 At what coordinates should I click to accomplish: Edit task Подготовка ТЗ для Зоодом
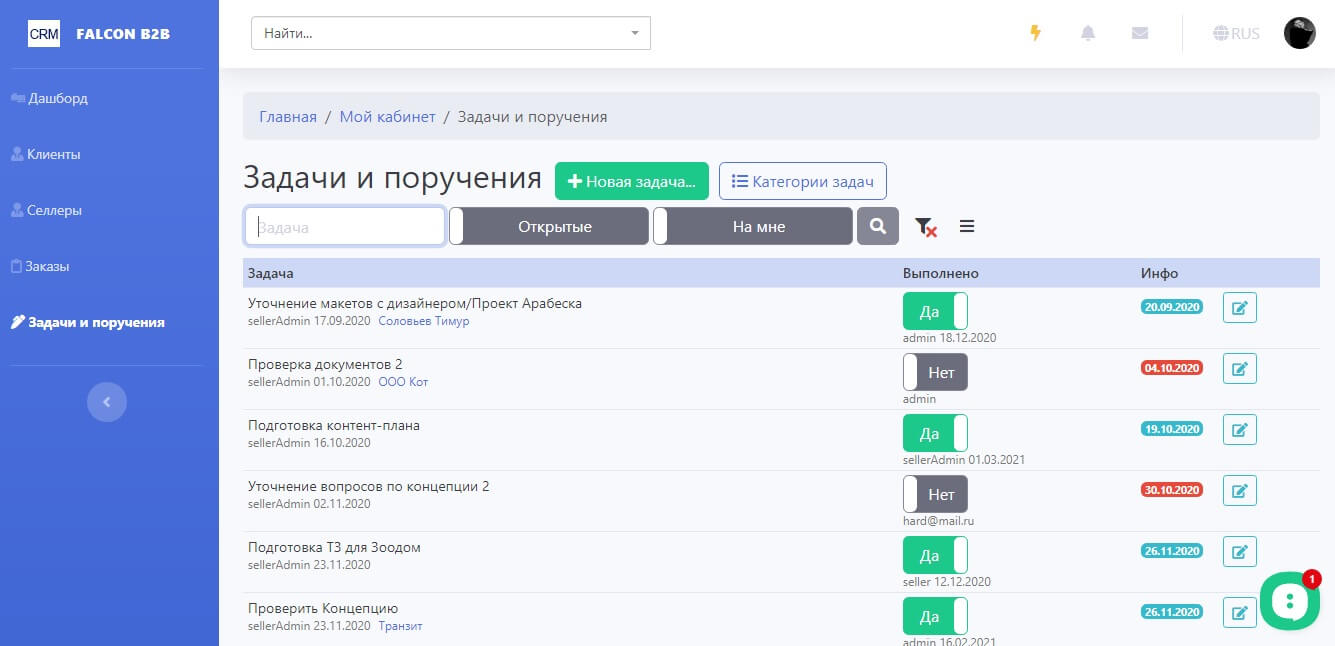1240,552
